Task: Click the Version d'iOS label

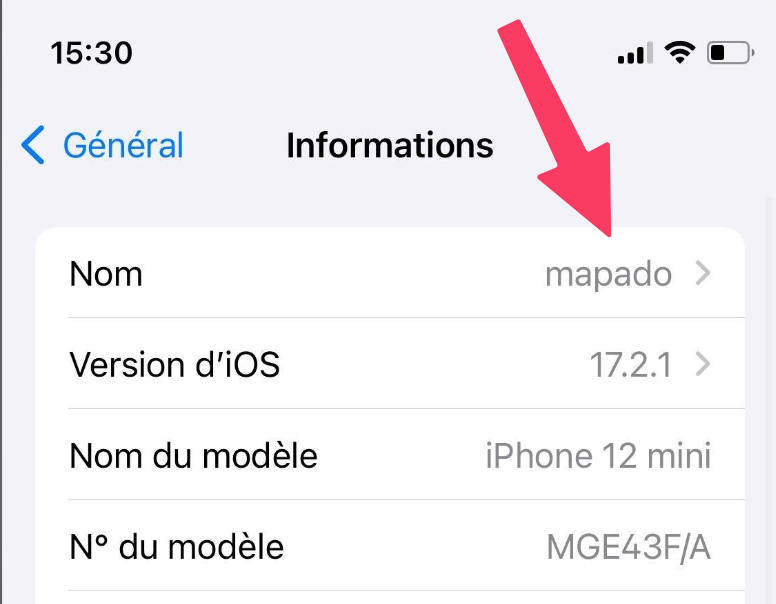Action: pos(175,365)
